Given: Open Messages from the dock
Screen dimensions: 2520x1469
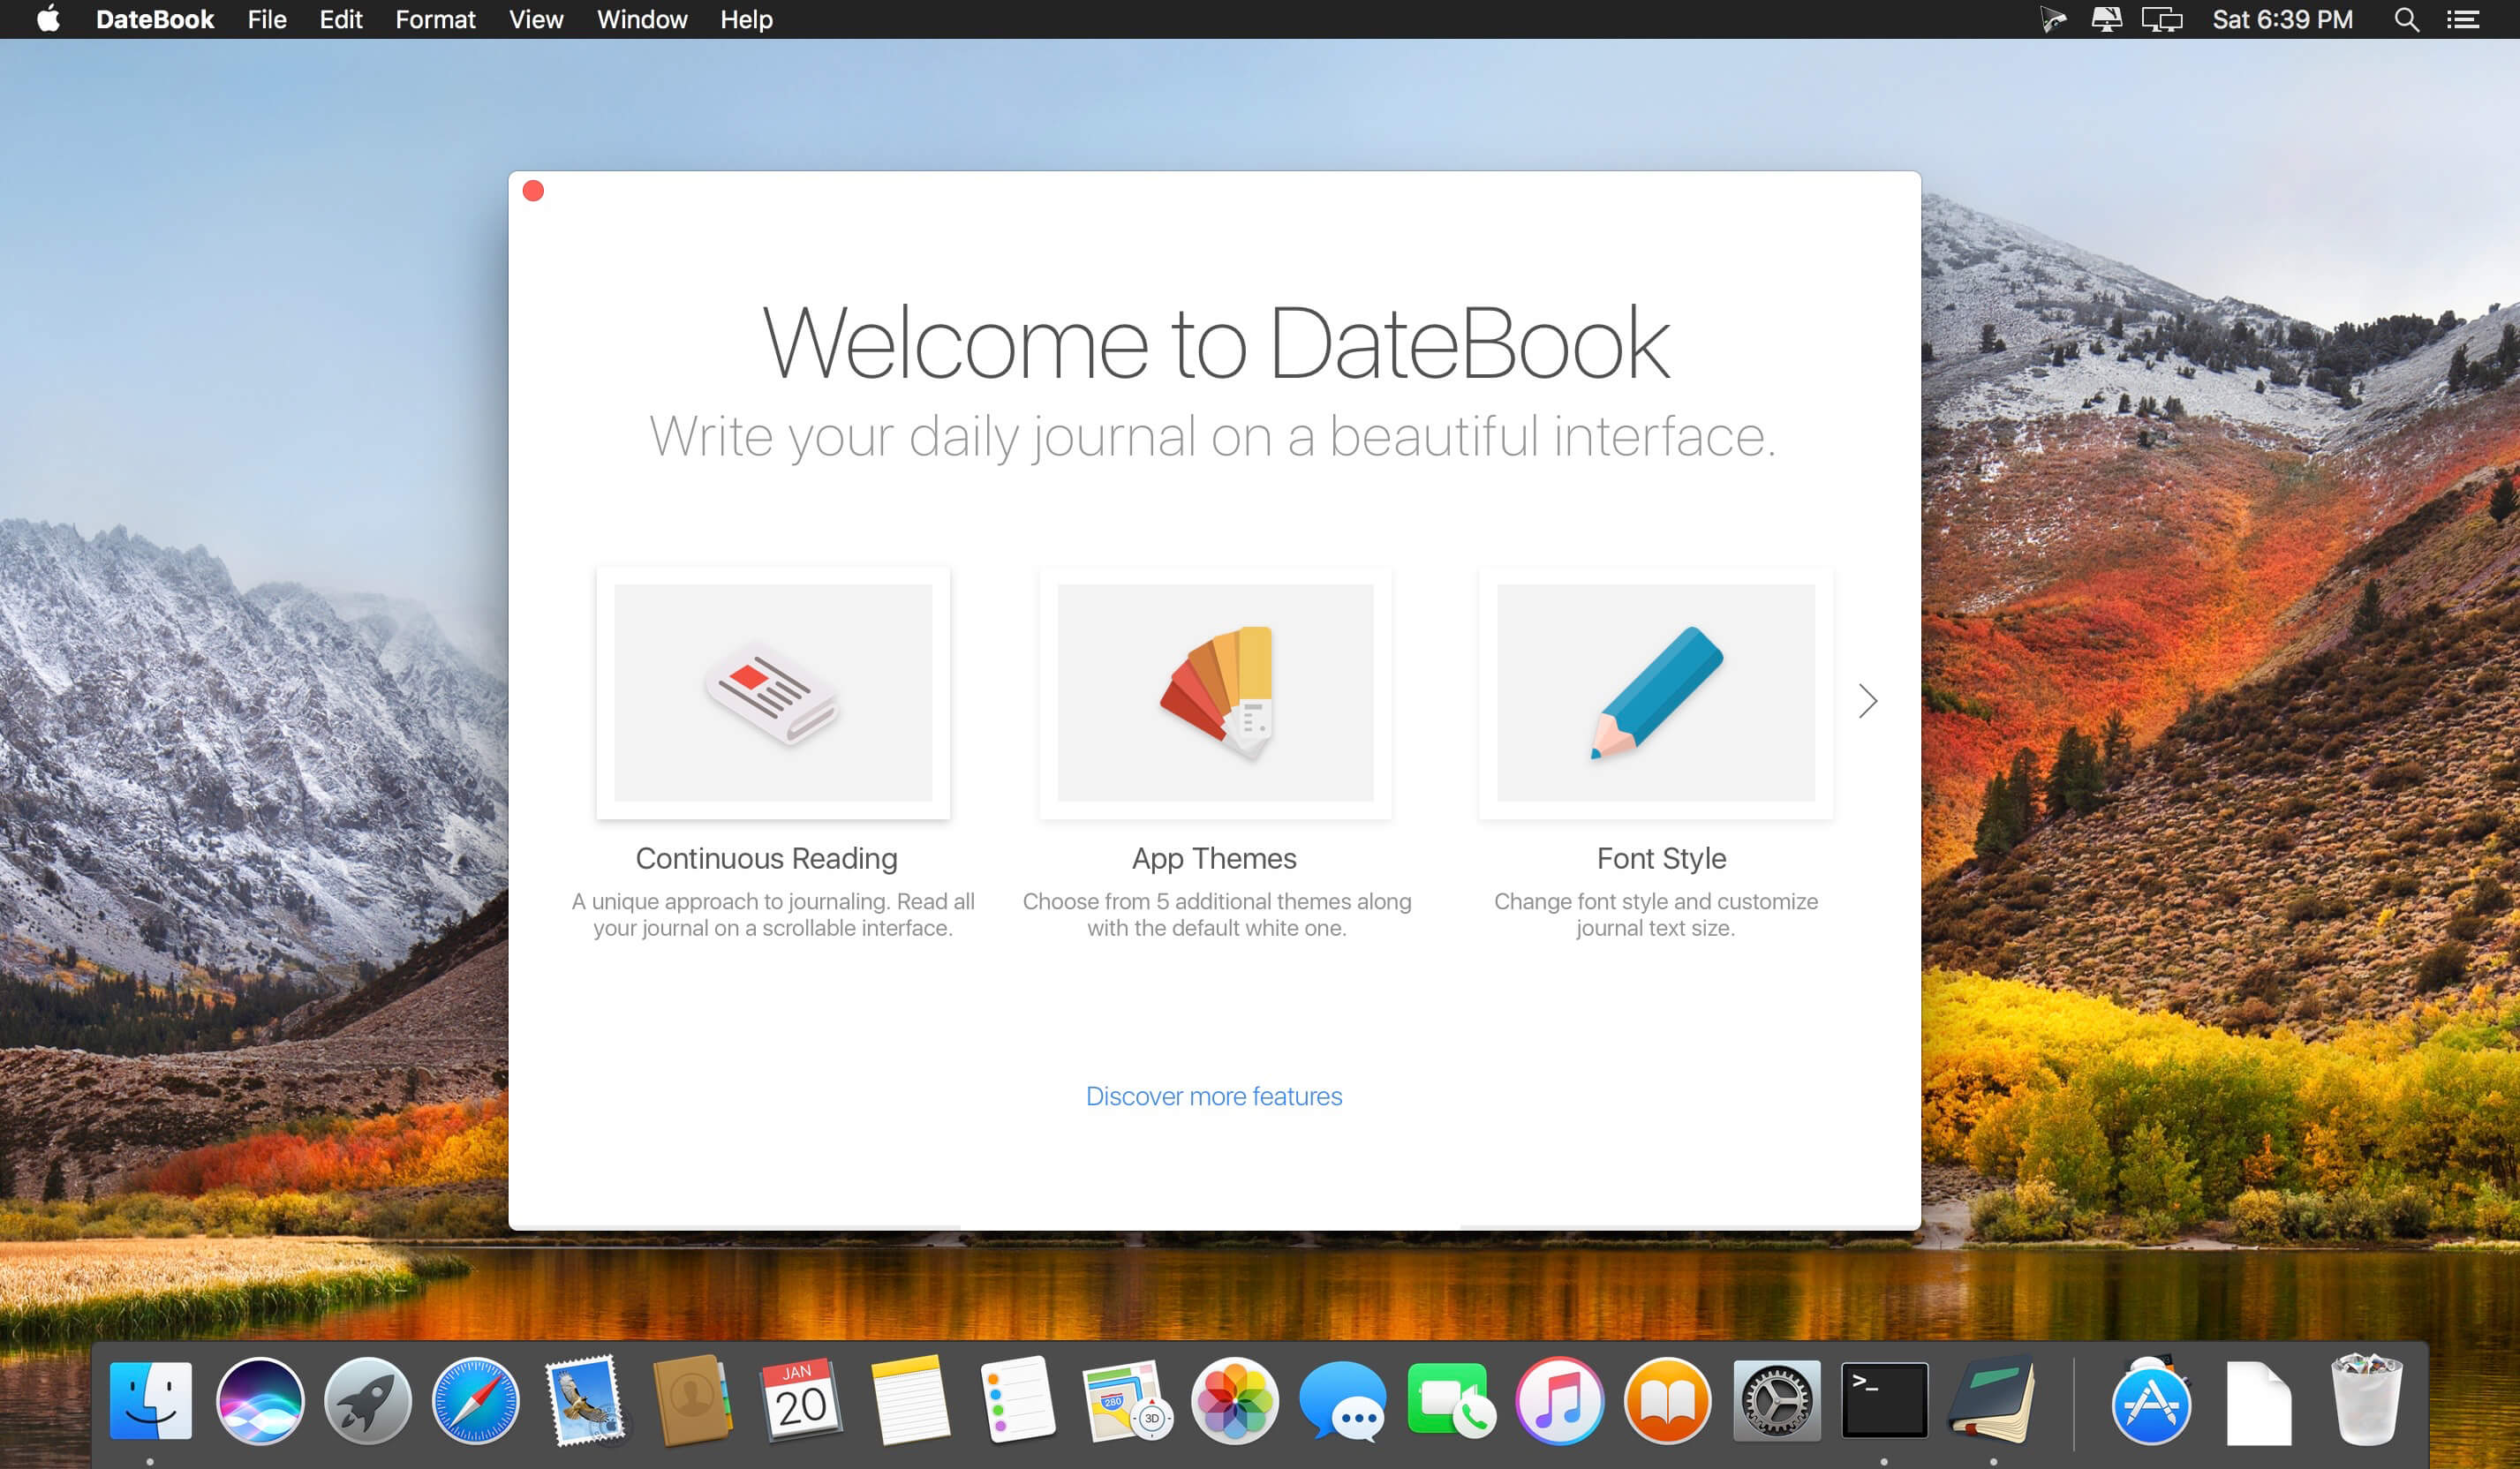Looking at the screenshot, I should [1342, 1400].
